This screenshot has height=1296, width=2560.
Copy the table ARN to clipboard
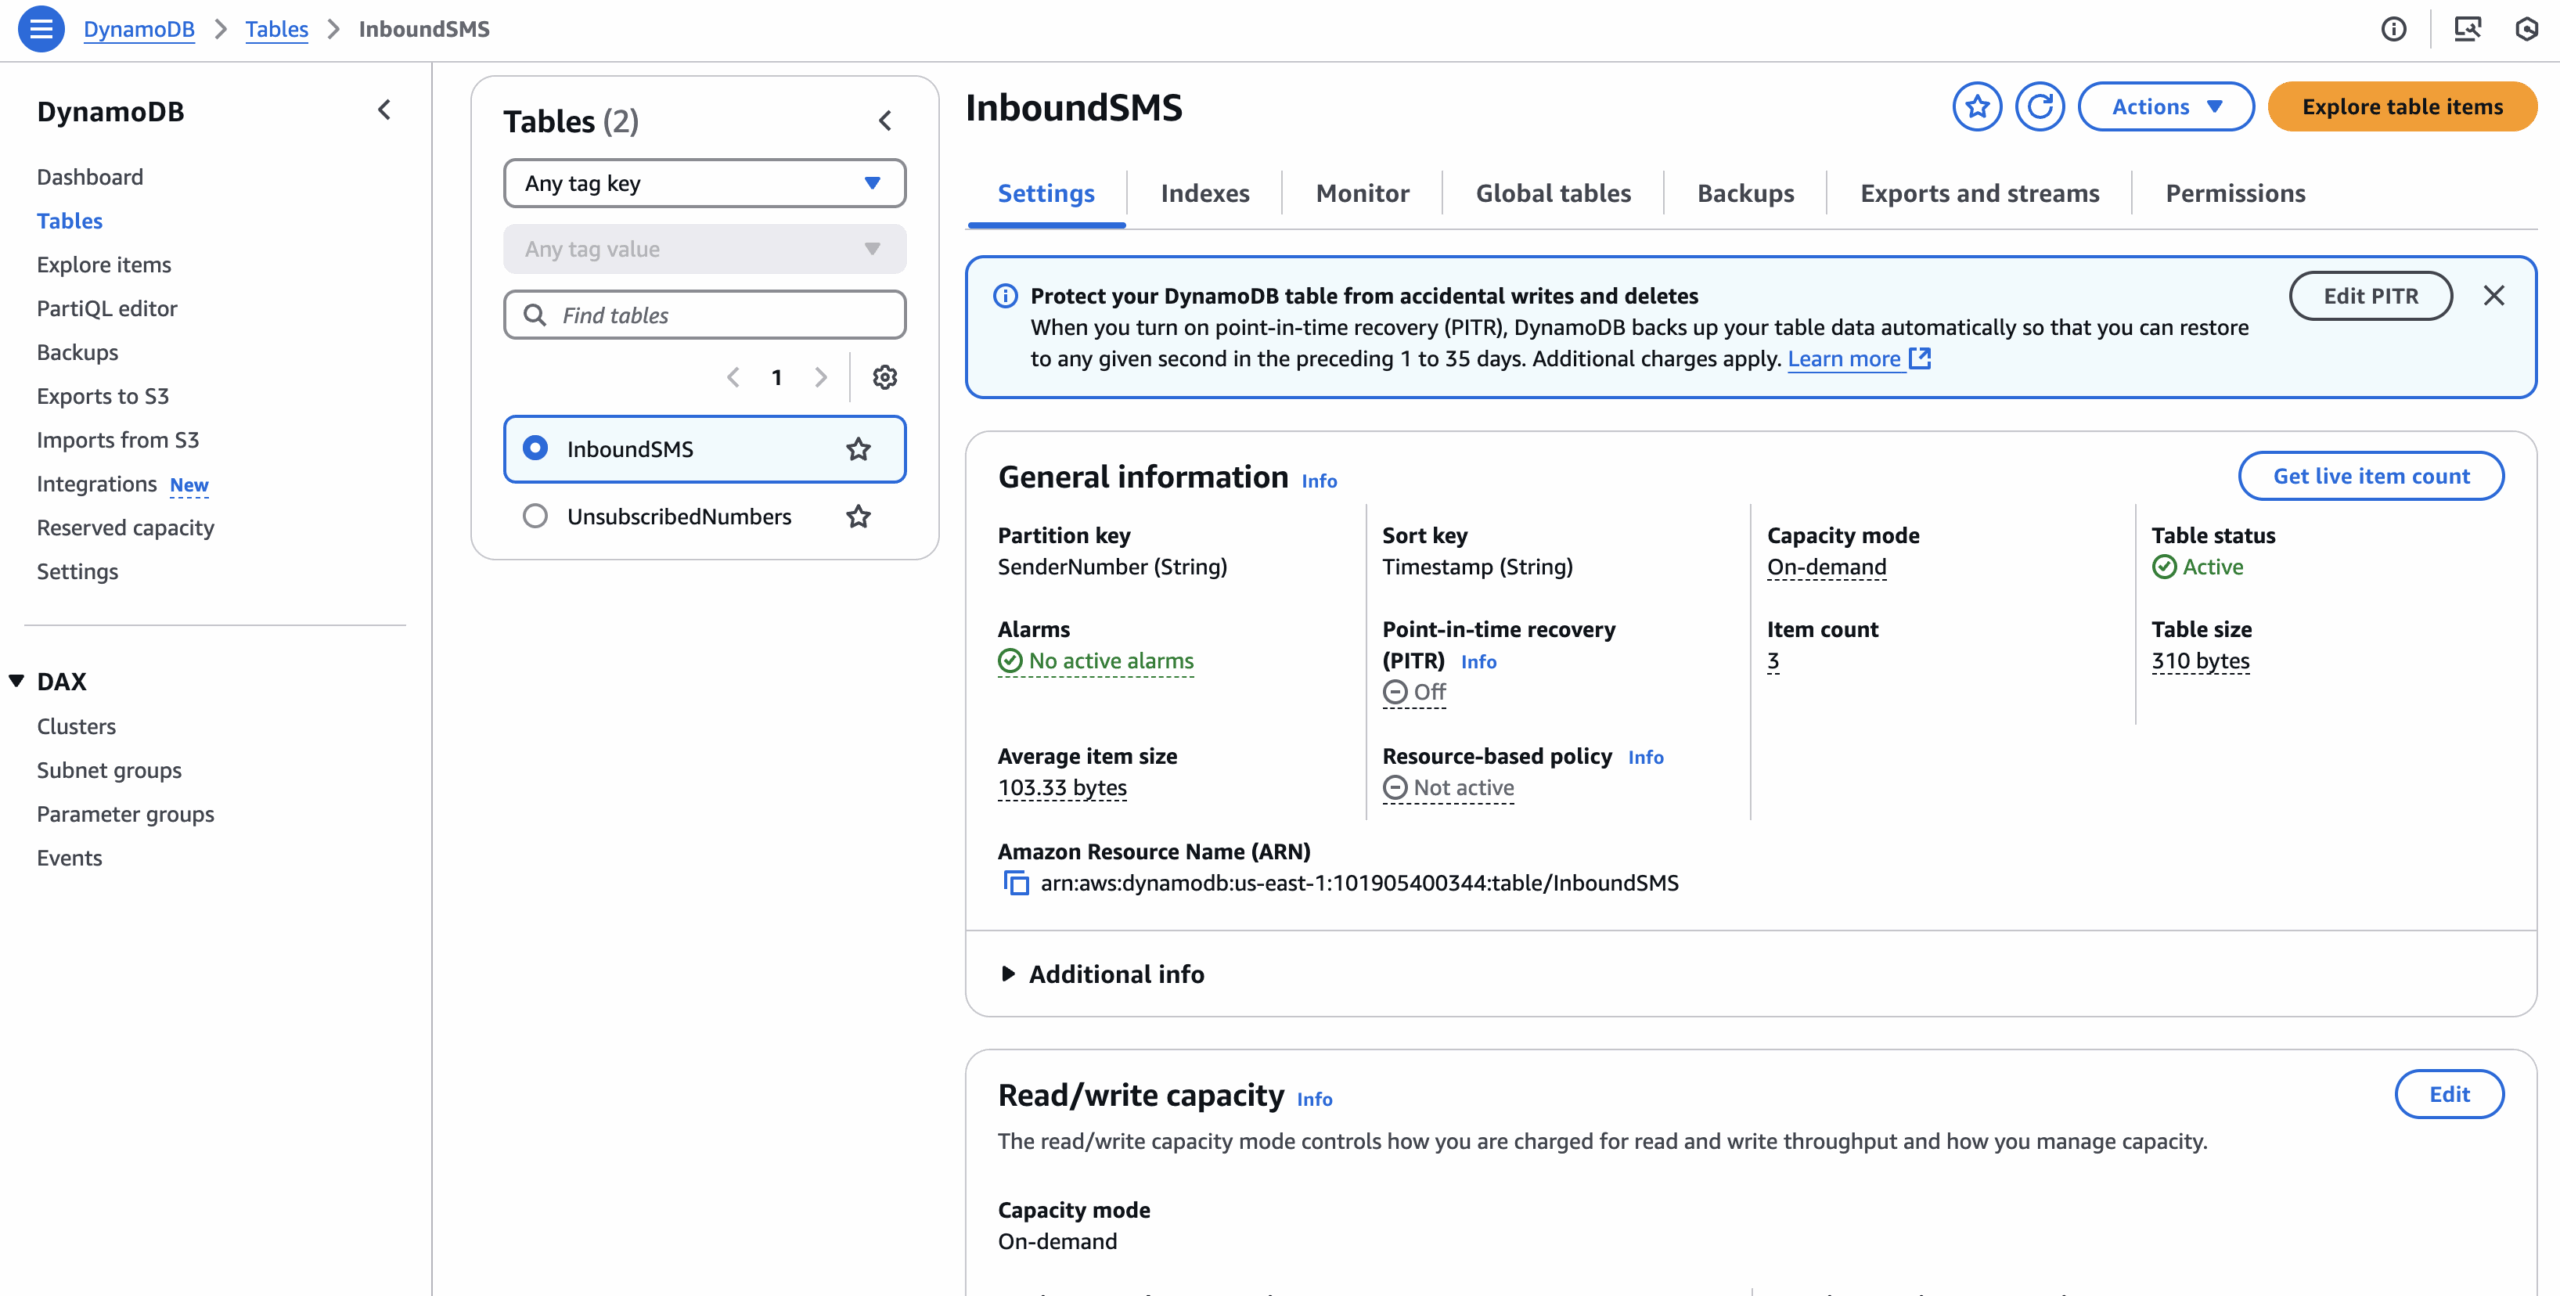click(1016, 883)
